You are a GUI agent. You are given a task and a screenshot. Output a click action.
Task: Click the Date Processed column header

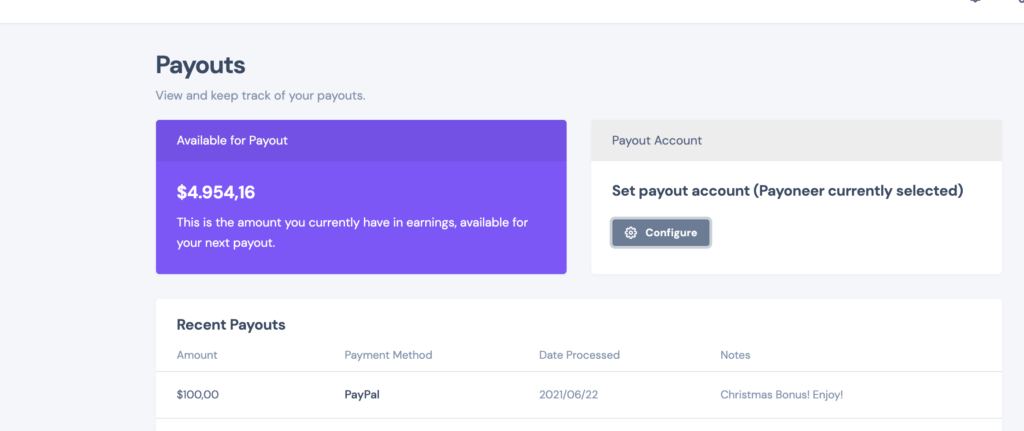coord(579,355)
